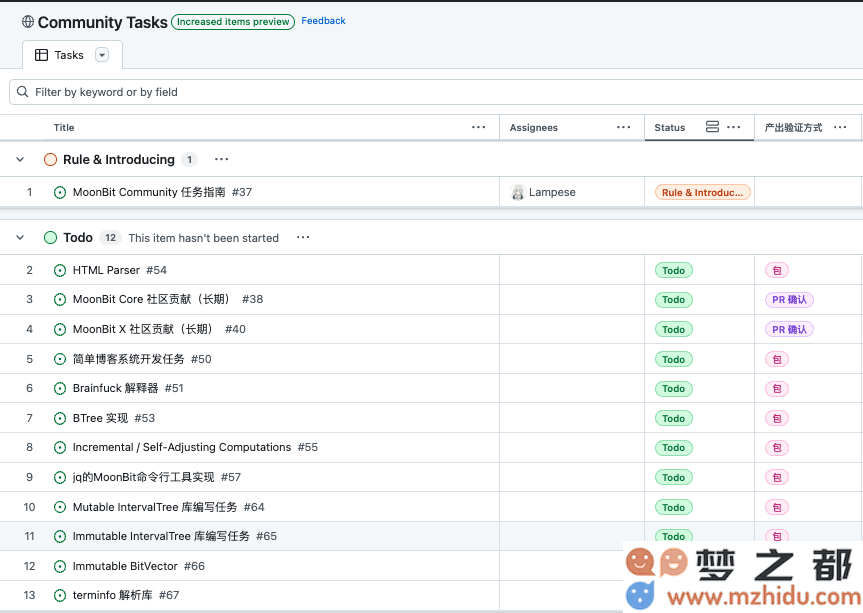
Task: Click Todo status label in BTree row
Action: (674, 418)
